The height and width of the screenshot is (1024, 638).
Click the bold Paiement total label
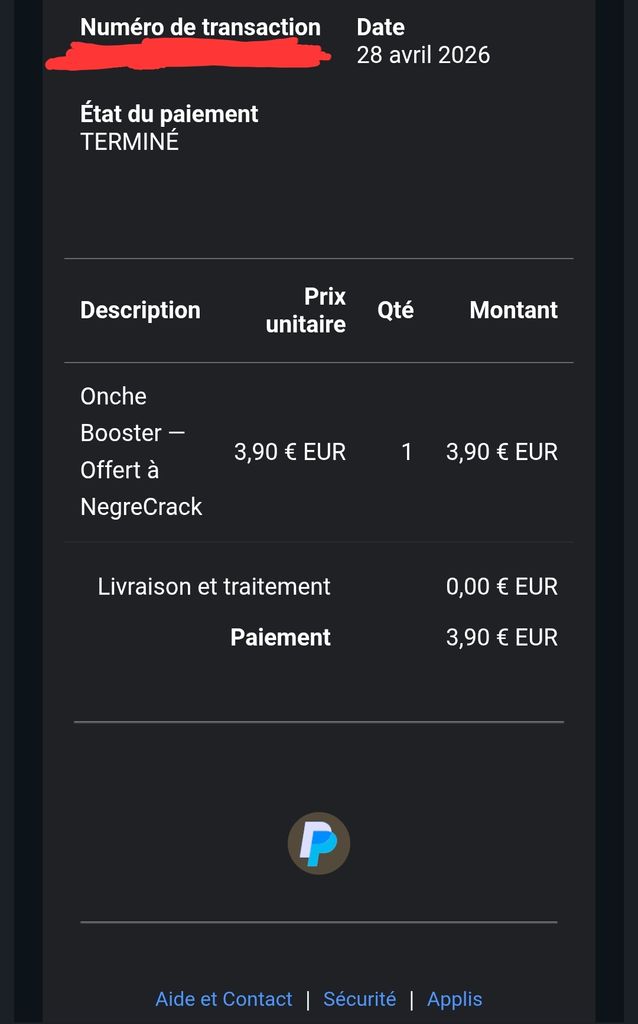click(x=280, y=637)
